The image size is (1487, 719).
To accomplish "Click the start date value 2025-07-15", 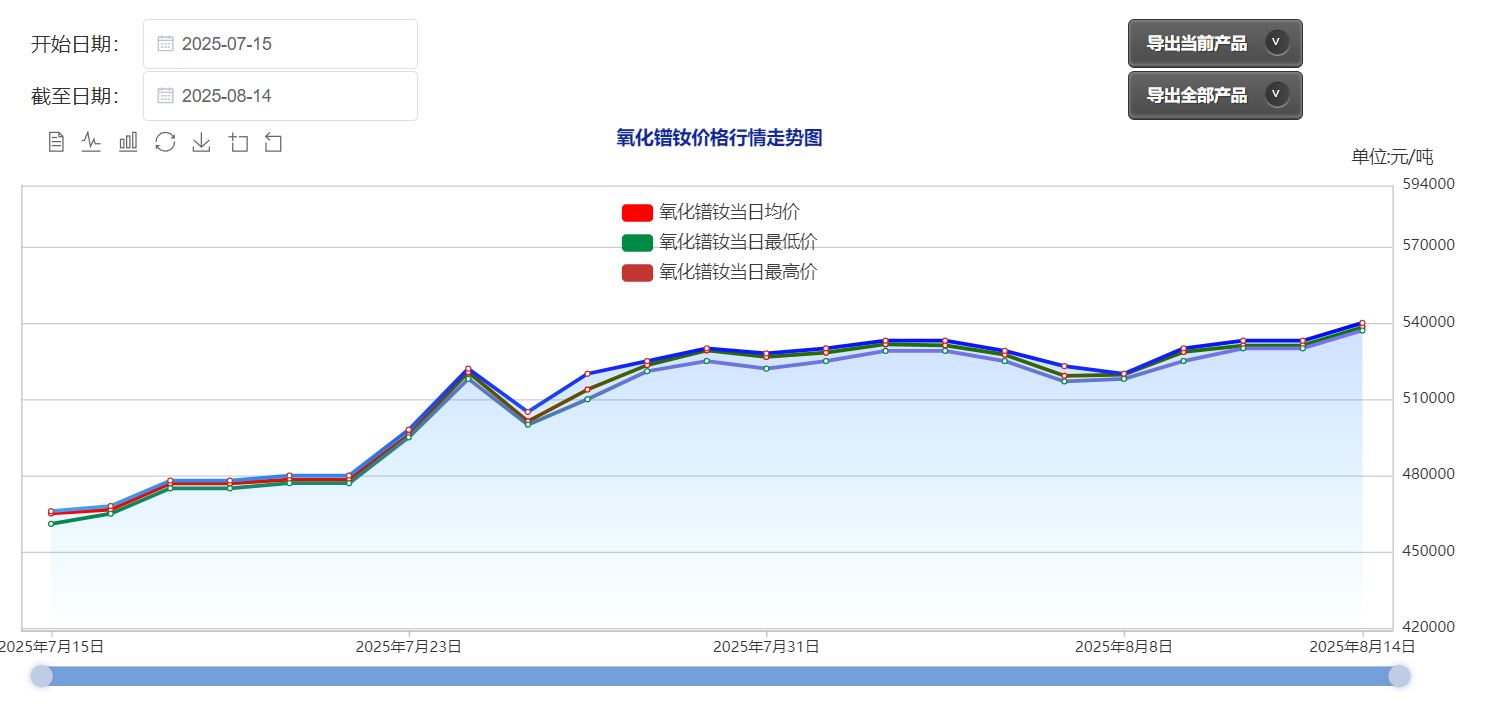I will [x=227, y=44].
